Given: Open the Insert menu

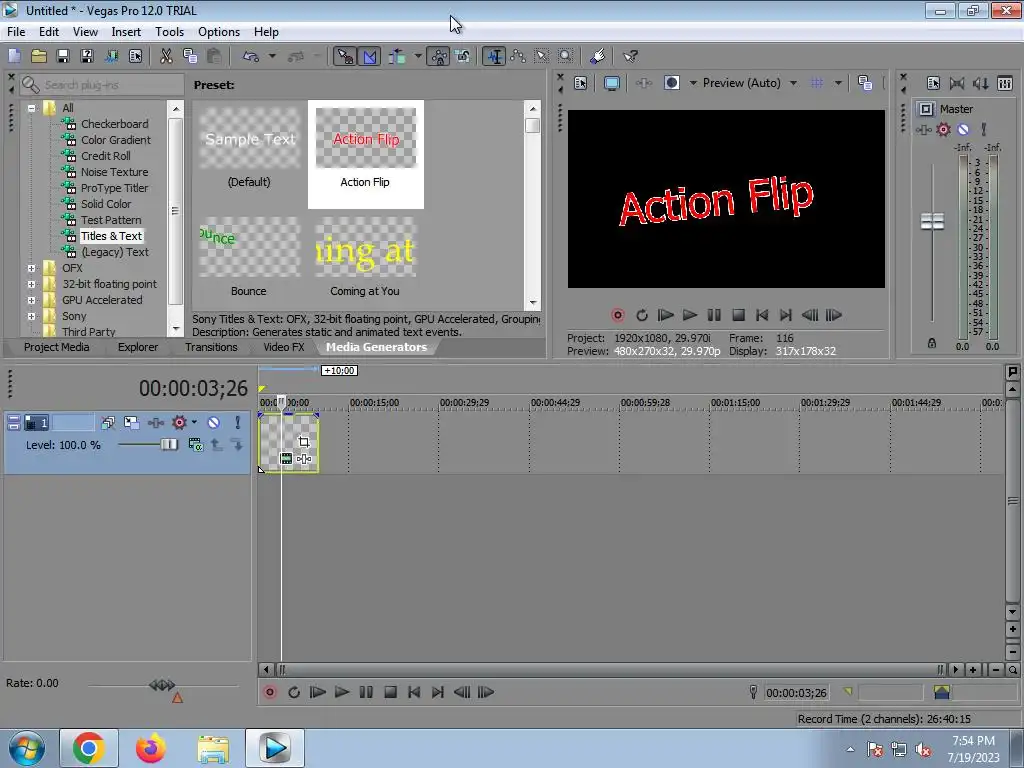Looking at the screenshot, I should pyautogui.click(x=126, y=32).
